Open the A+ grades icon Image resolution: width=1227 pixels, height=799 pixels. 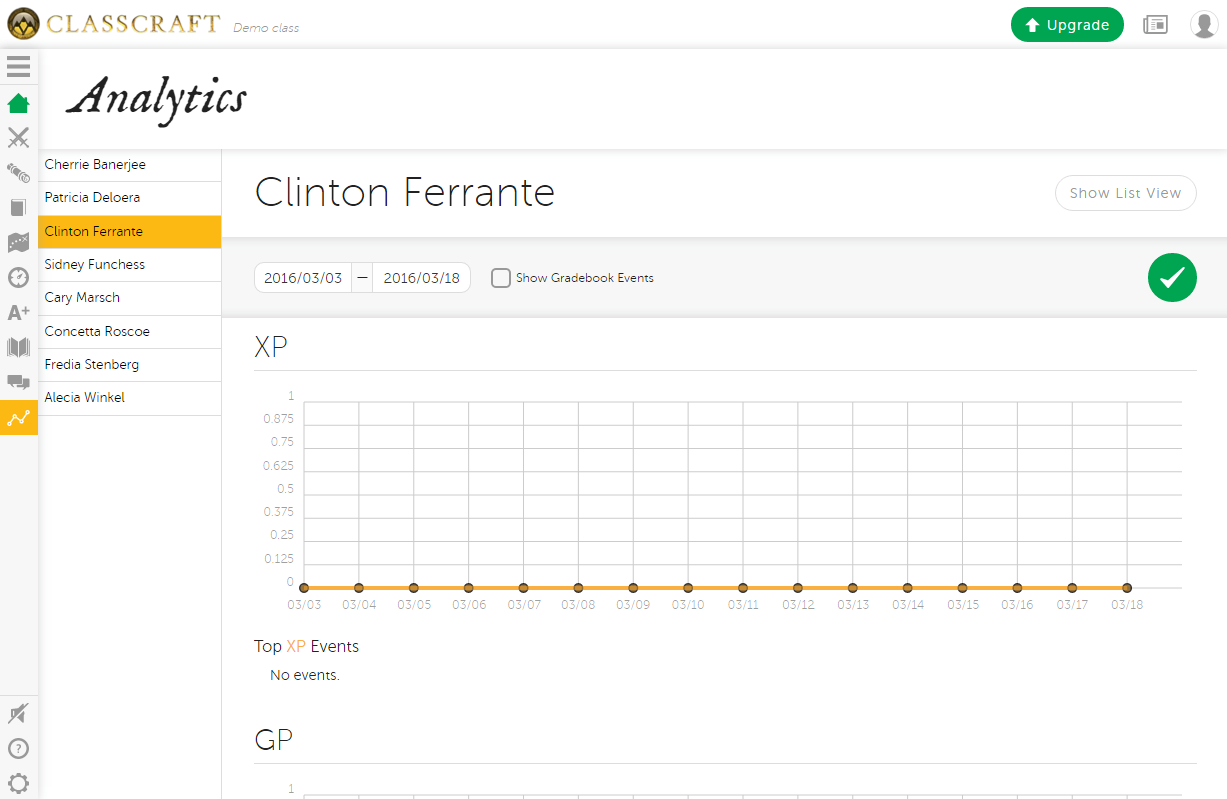[18, 312]
